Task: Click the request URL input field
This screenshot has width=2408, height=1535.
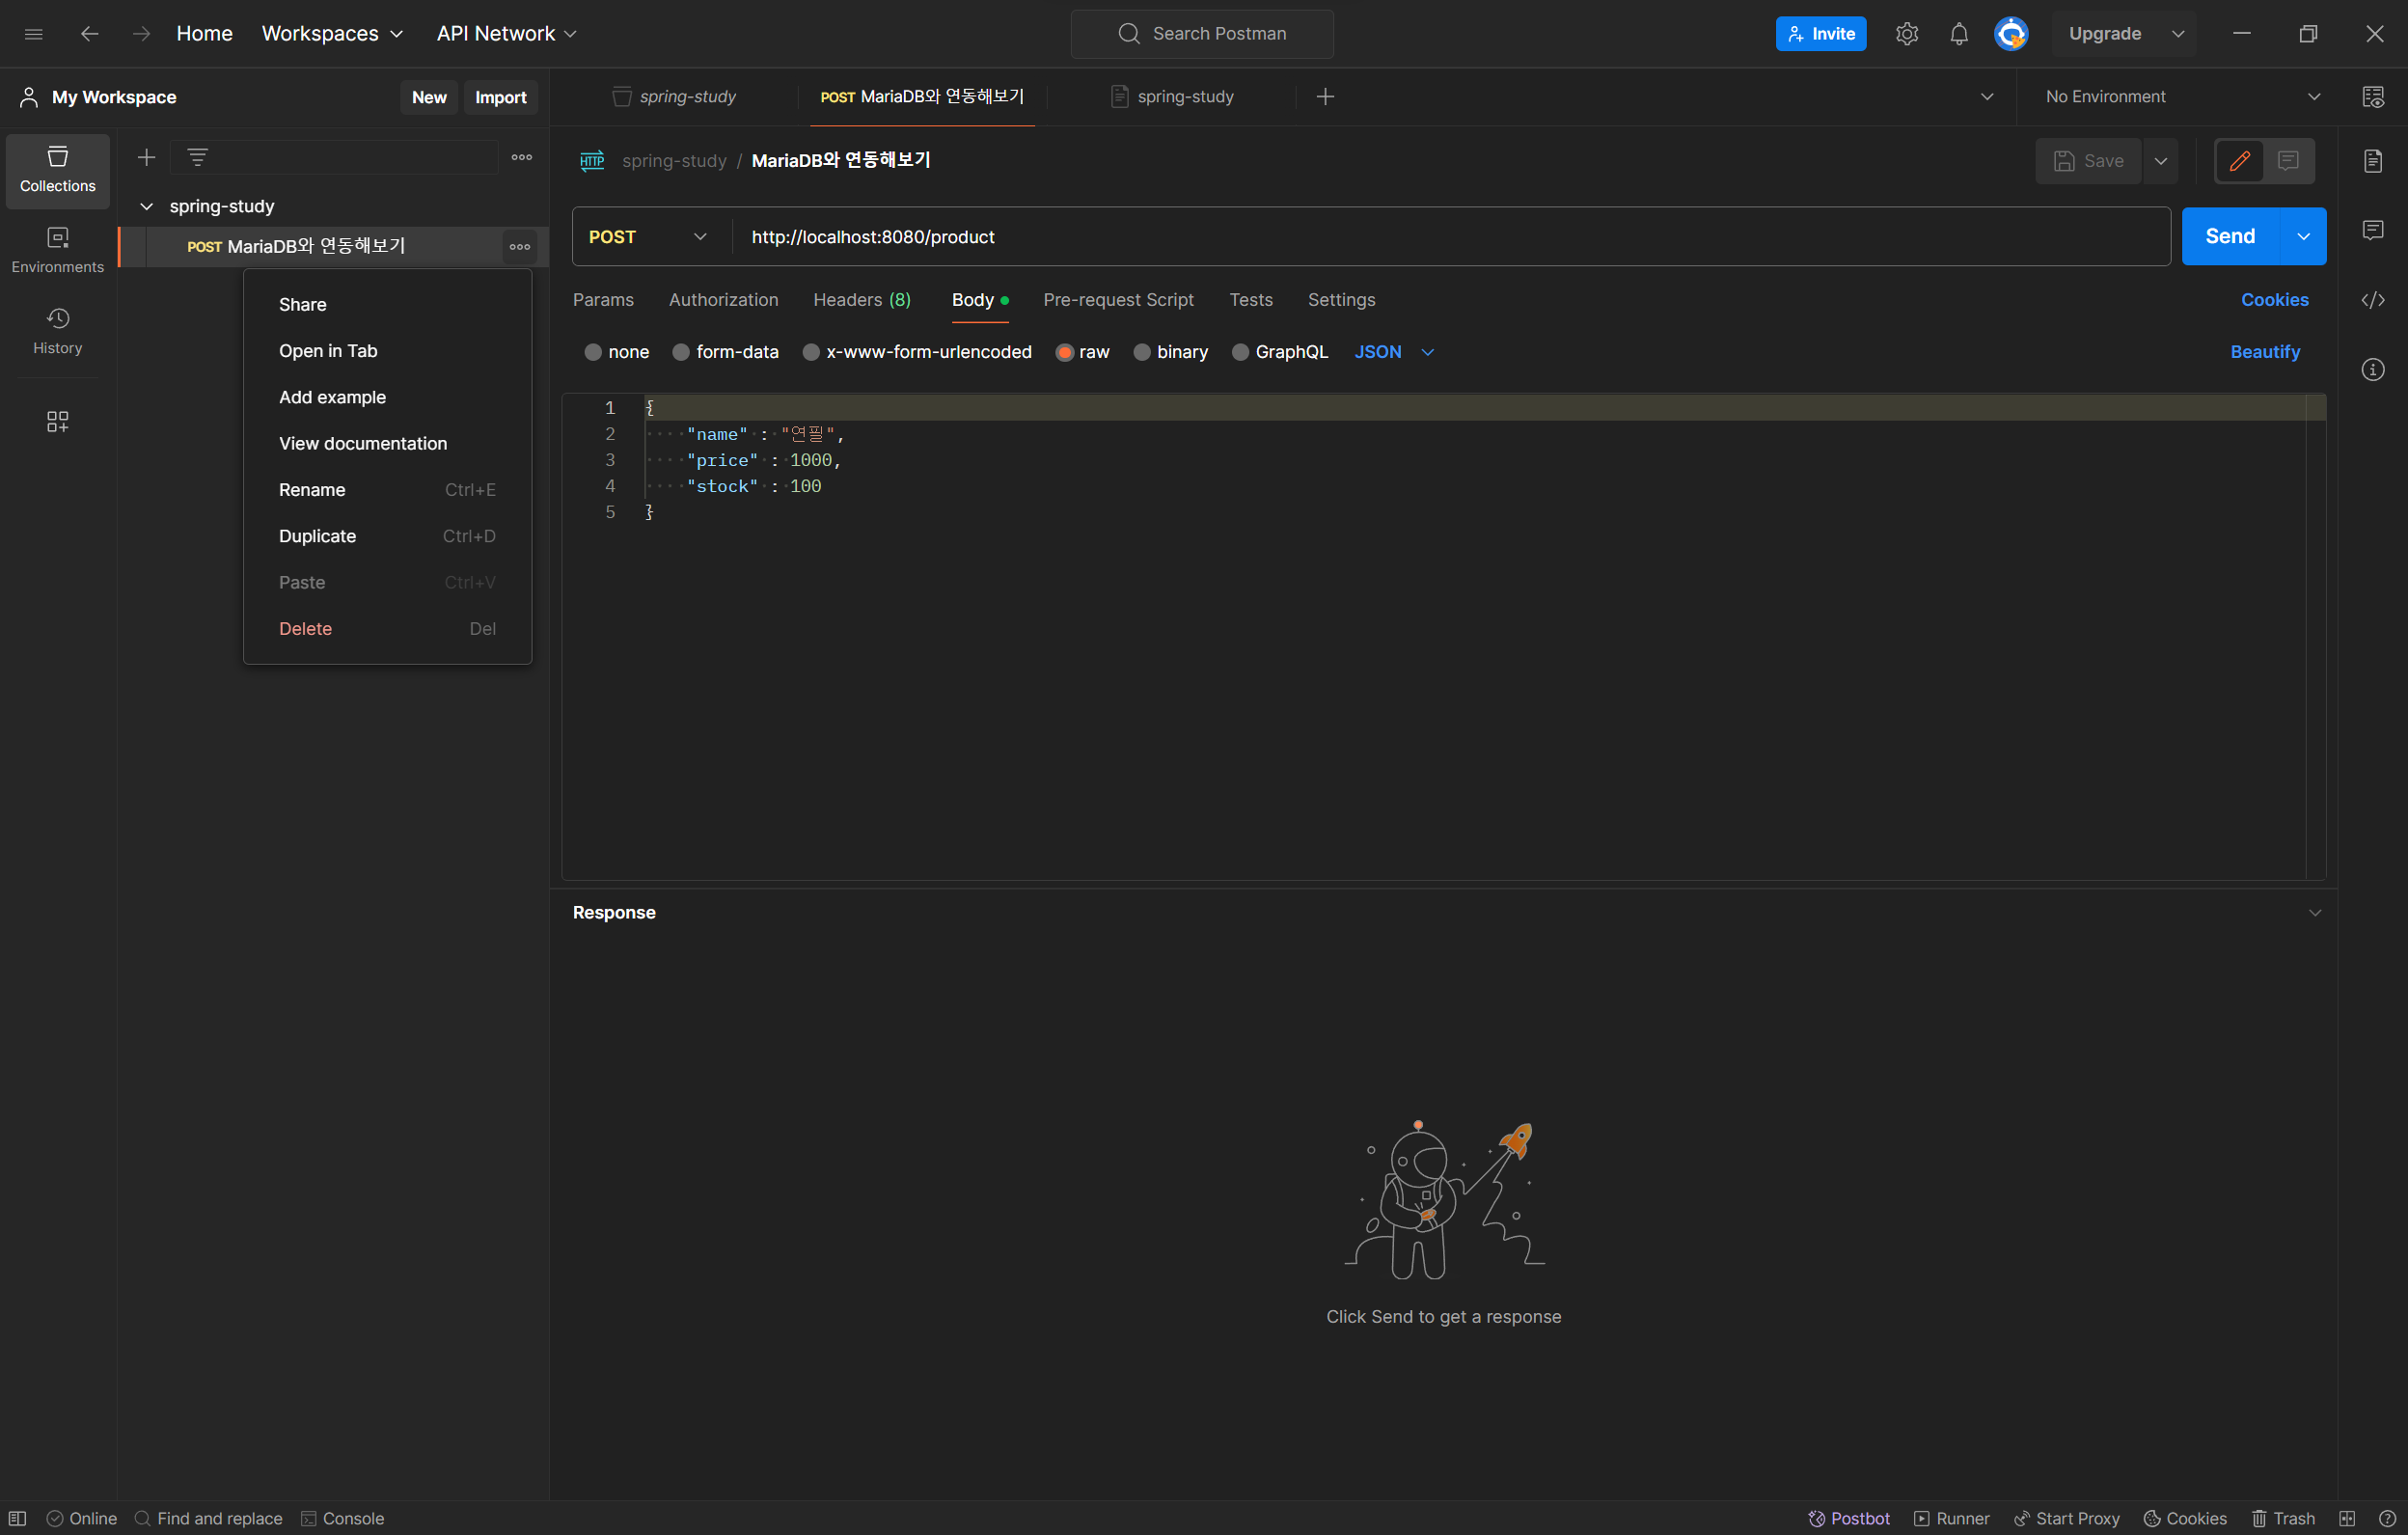Action: (x=1400, y=237)
